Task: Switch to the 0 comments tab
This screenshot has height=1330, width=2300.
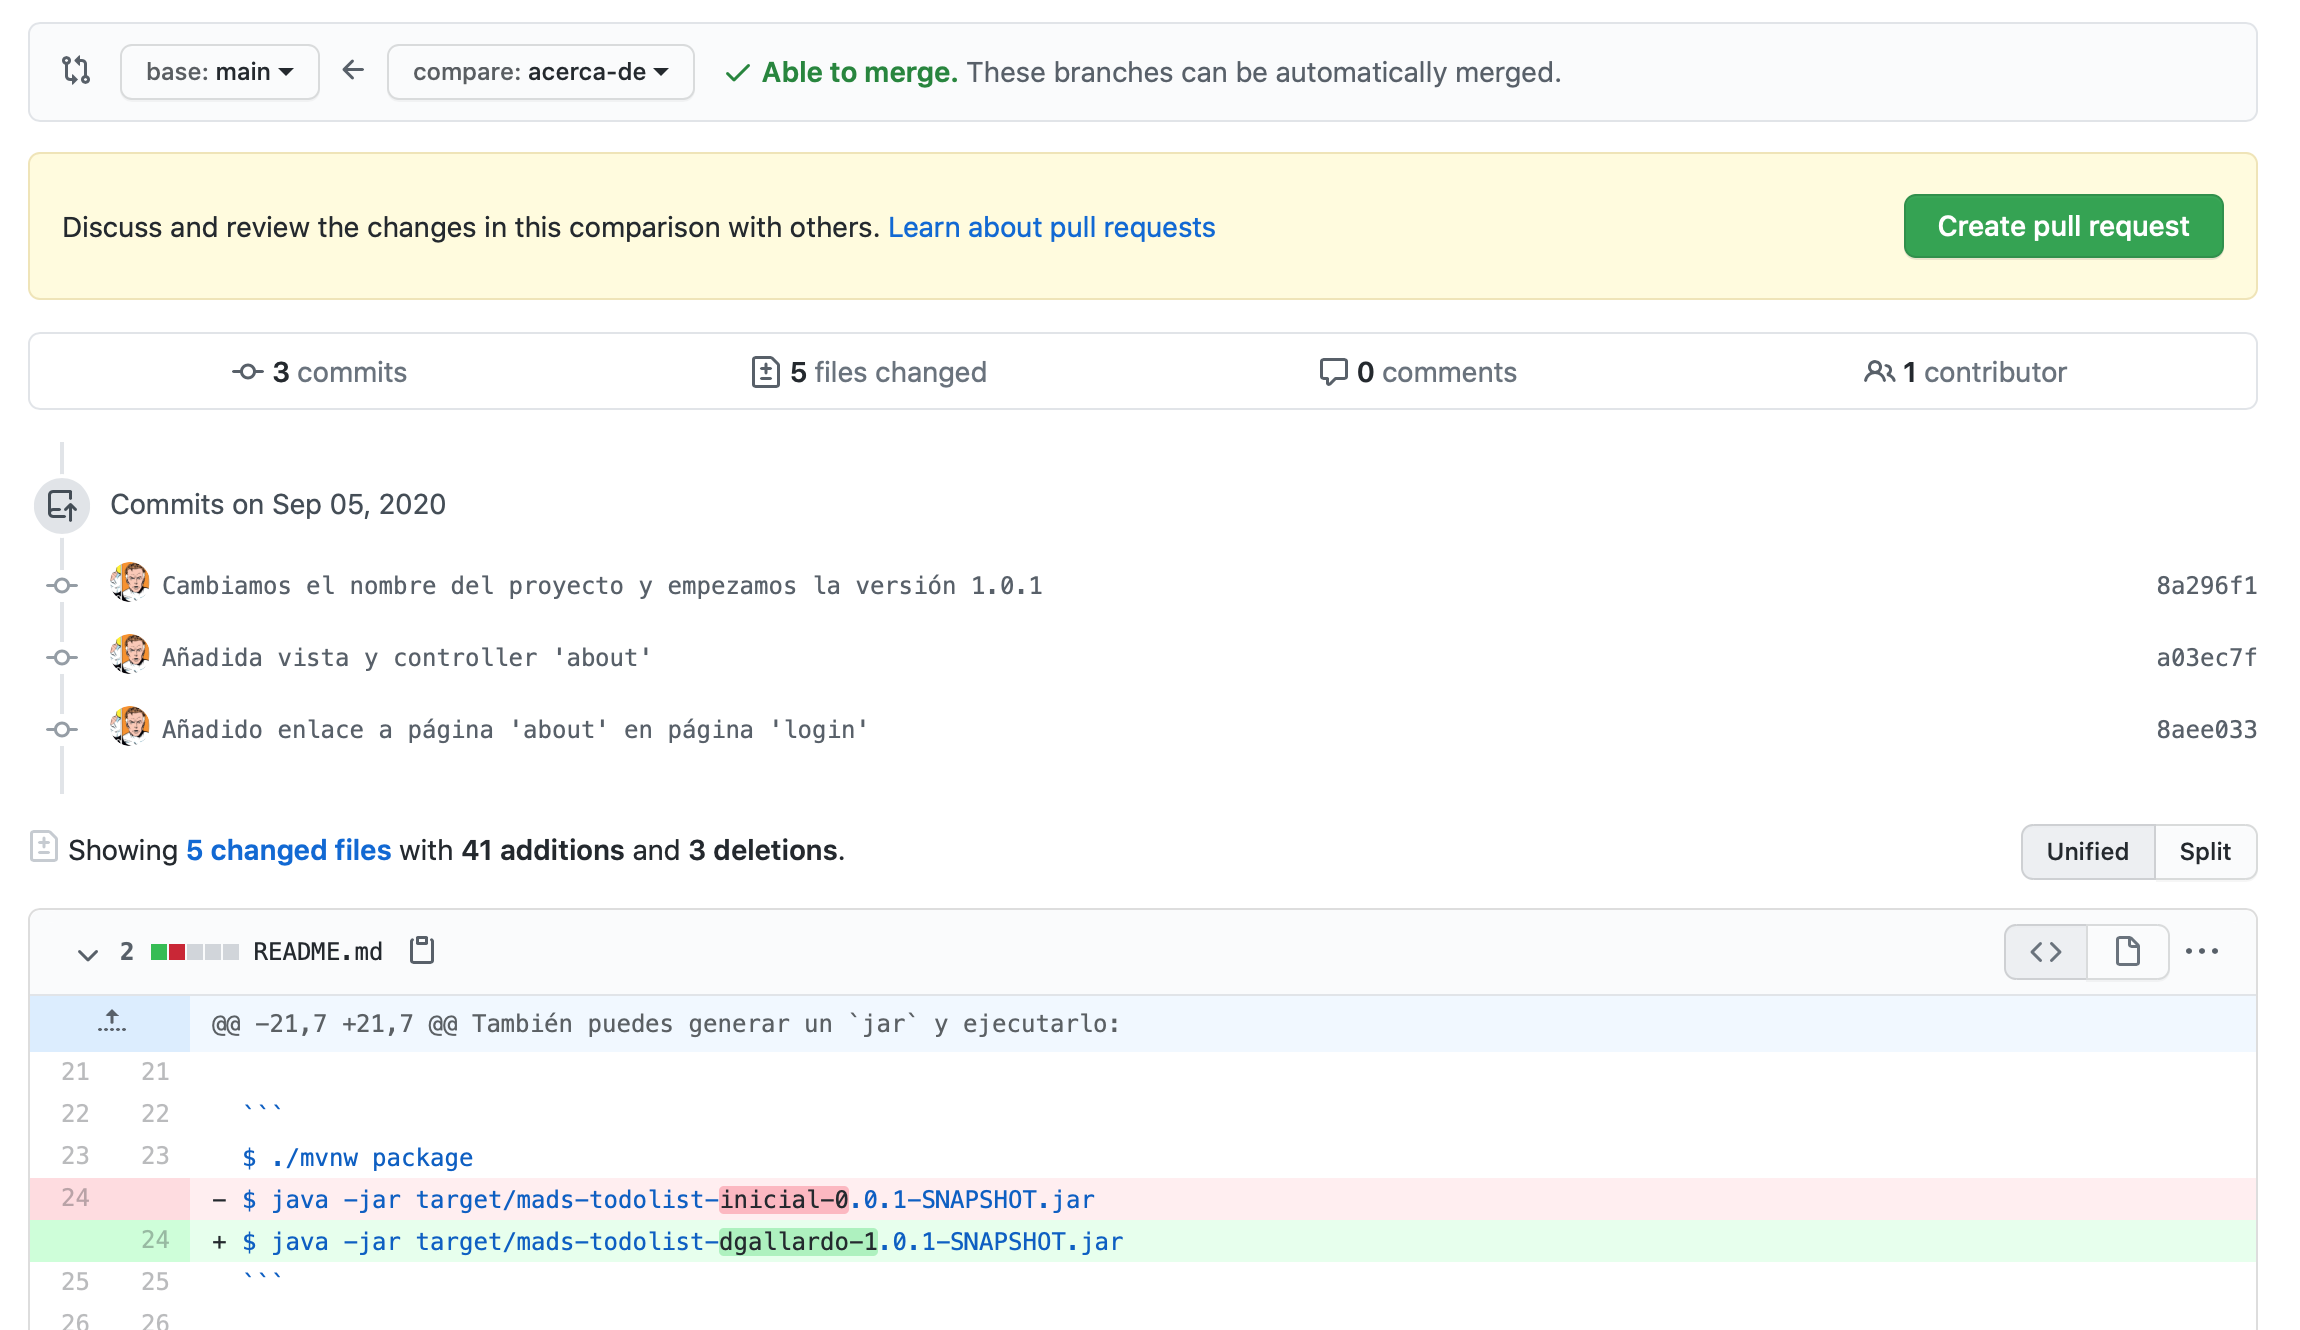Action: click(1418, 372)
